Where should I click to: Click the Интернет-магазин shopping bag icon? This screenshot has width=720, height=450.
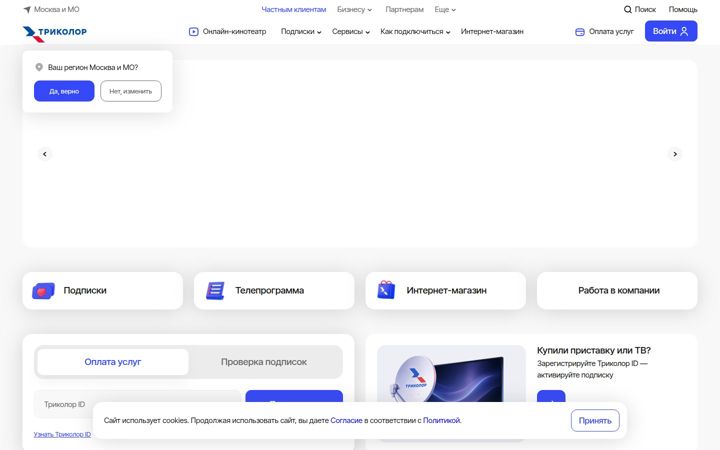[x=386, y=290]
